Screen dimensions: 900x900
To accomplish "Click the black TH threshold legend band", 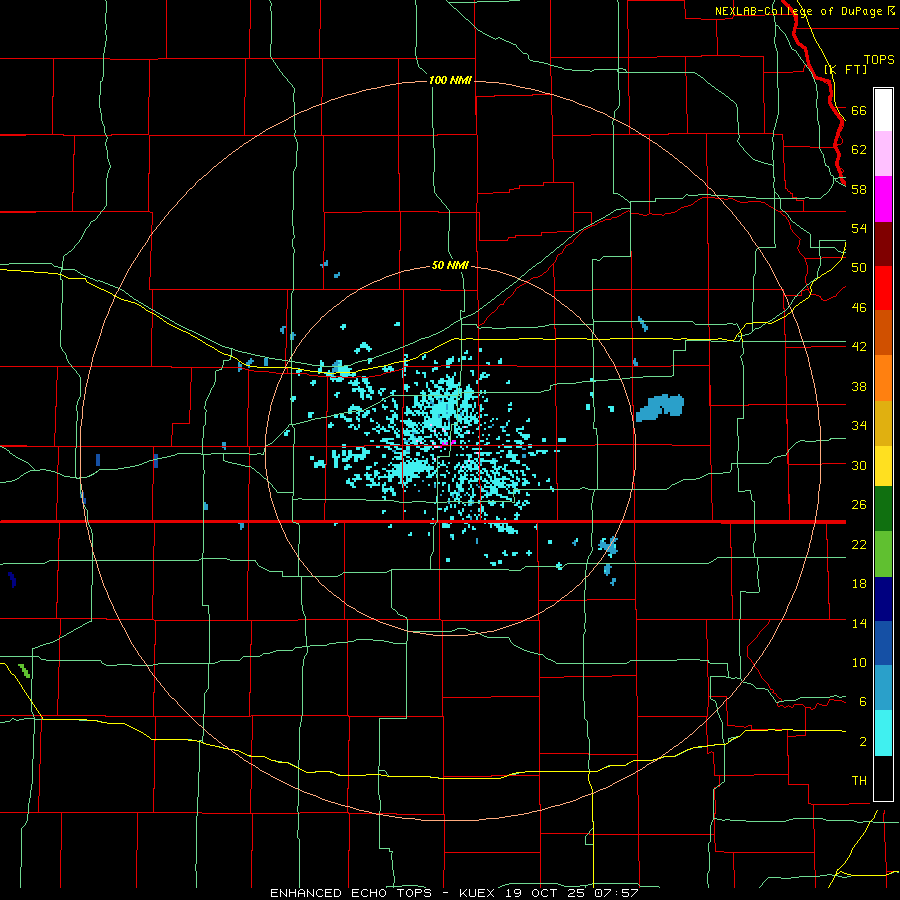I will [x=883, y=778].
